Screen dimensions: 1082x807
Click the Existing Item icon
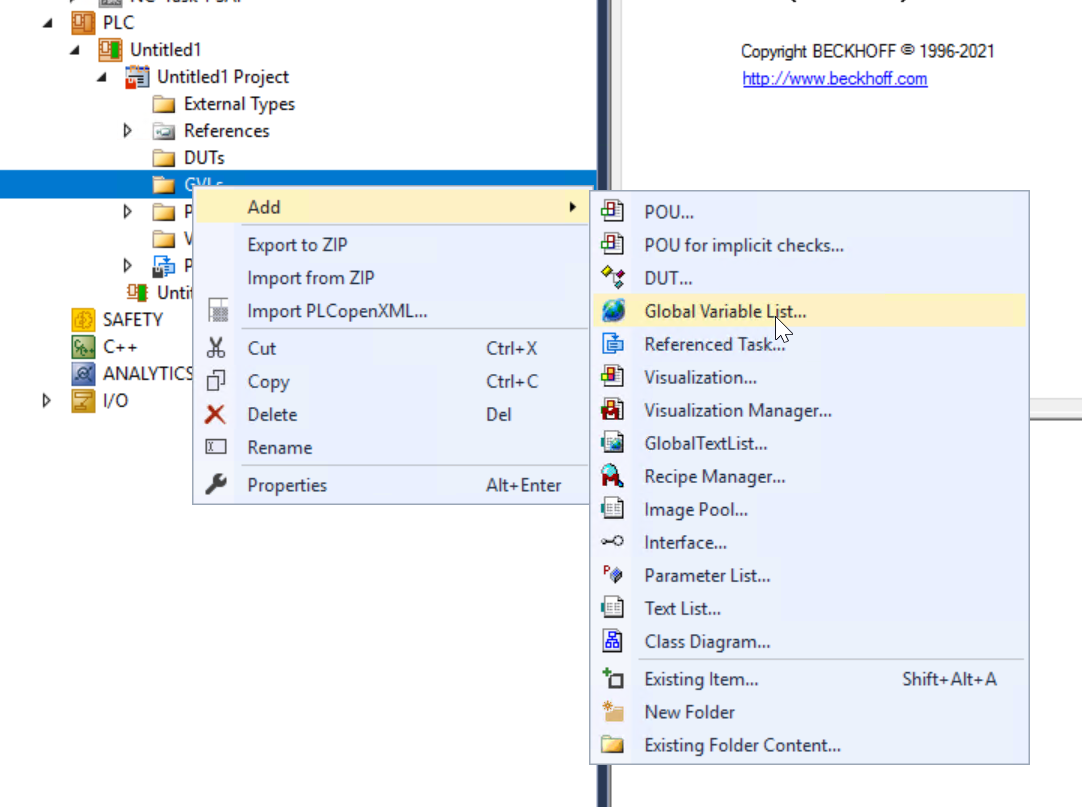[x=613, y=679]
